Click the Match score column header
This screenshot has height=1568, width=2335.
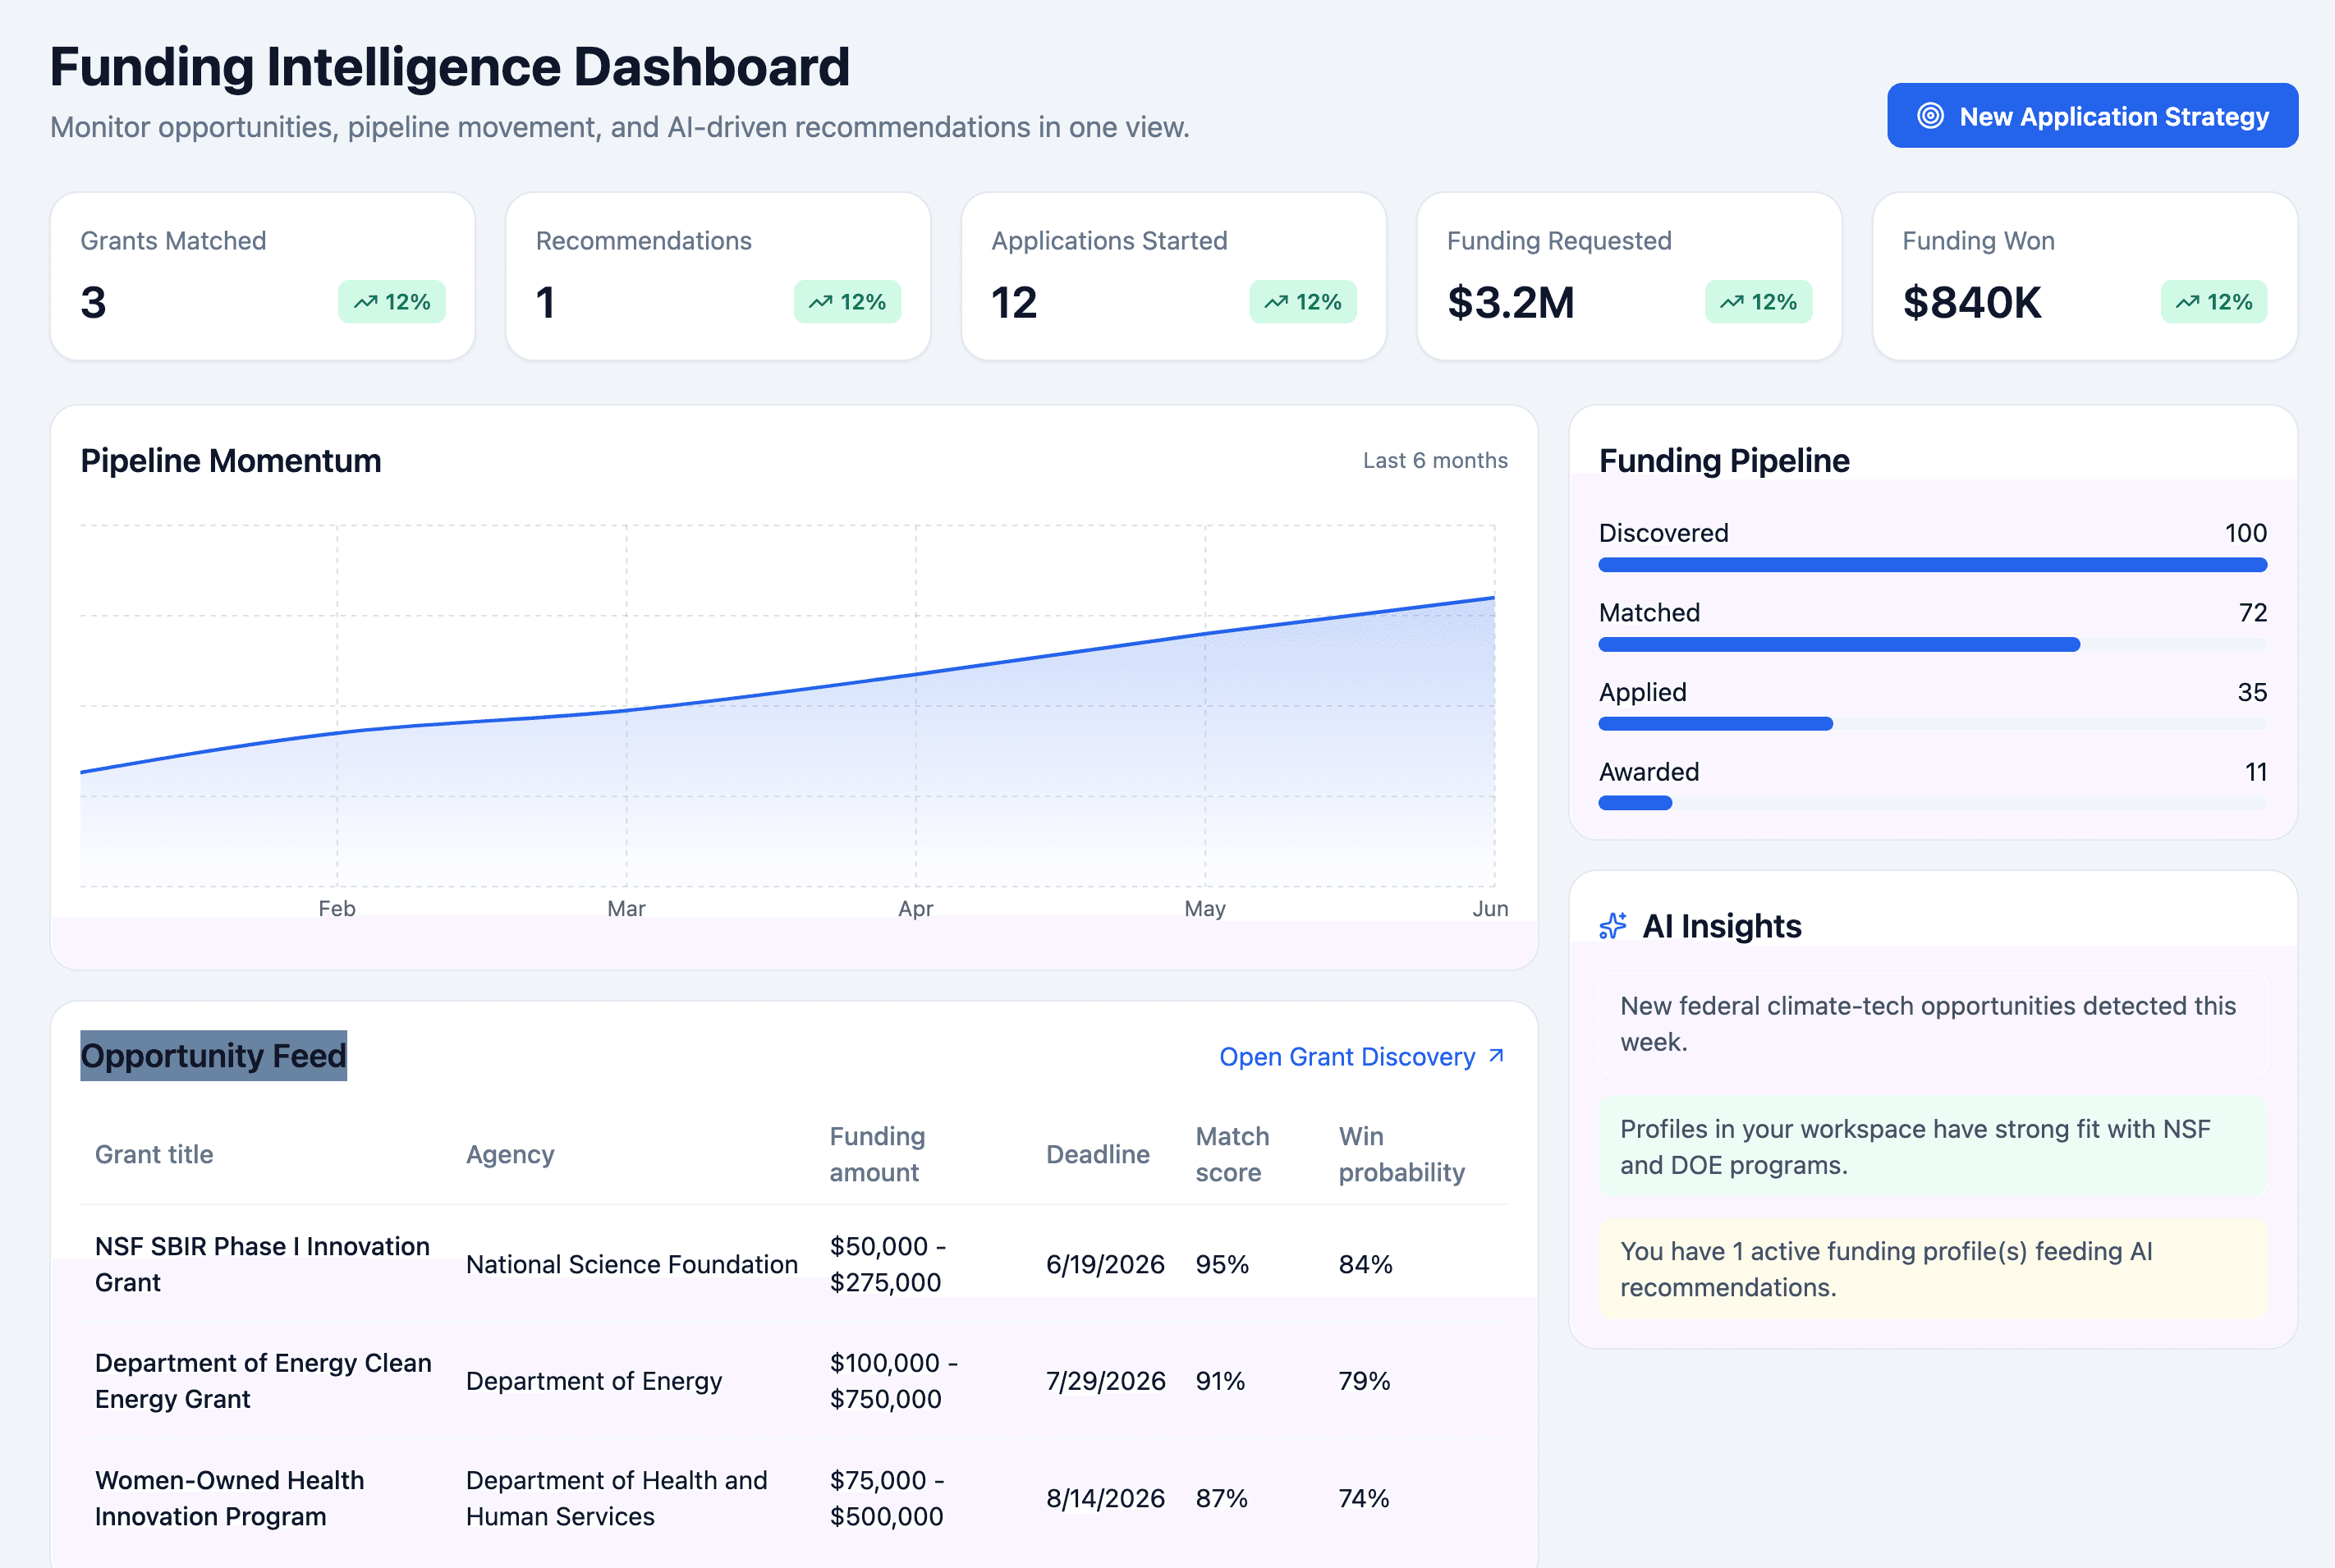1232,1154
